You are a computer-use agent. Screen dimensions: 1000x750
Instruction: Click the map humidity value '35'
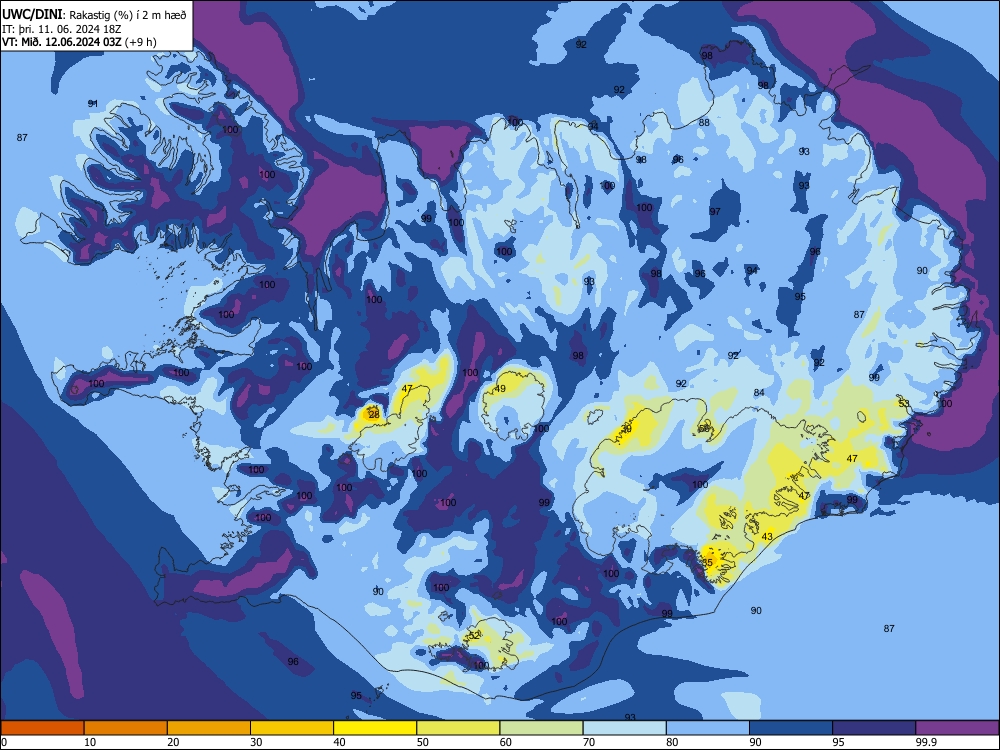[x=707, y=562]
